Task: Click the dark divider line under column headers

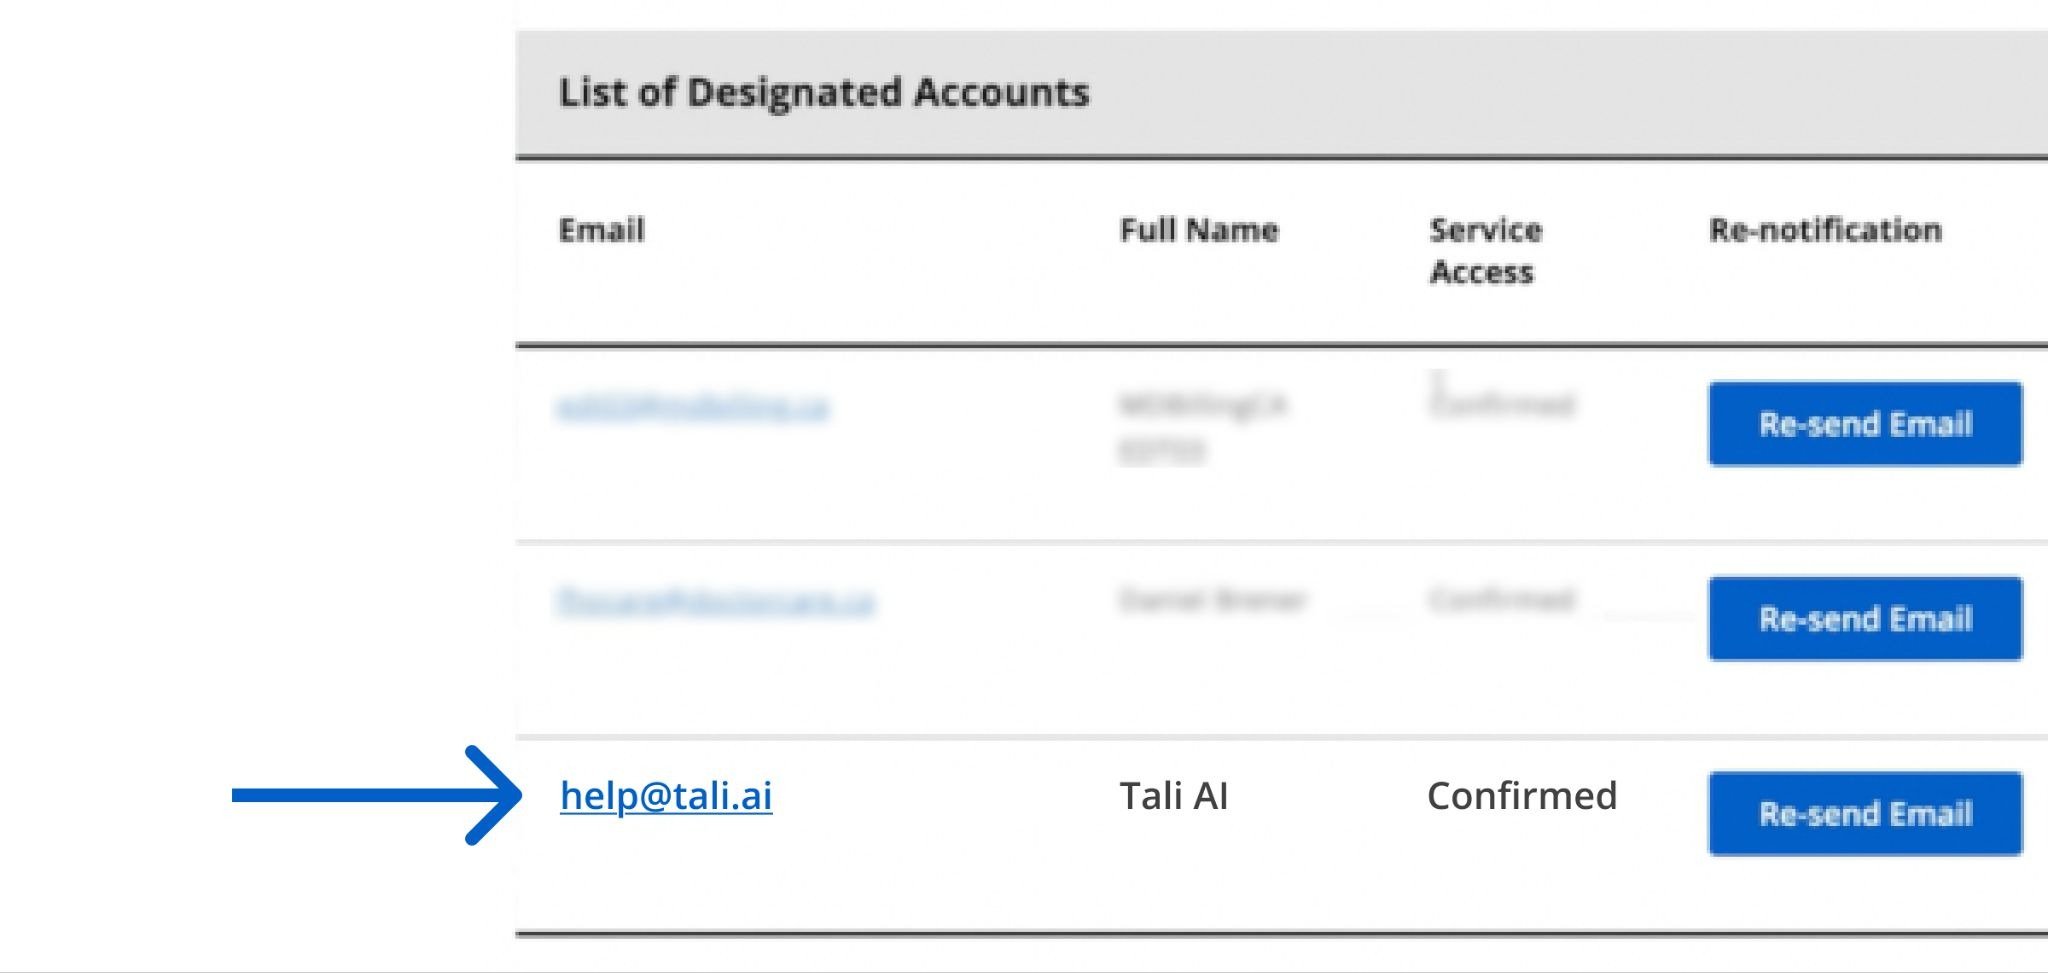Action: pos(1280,345)
